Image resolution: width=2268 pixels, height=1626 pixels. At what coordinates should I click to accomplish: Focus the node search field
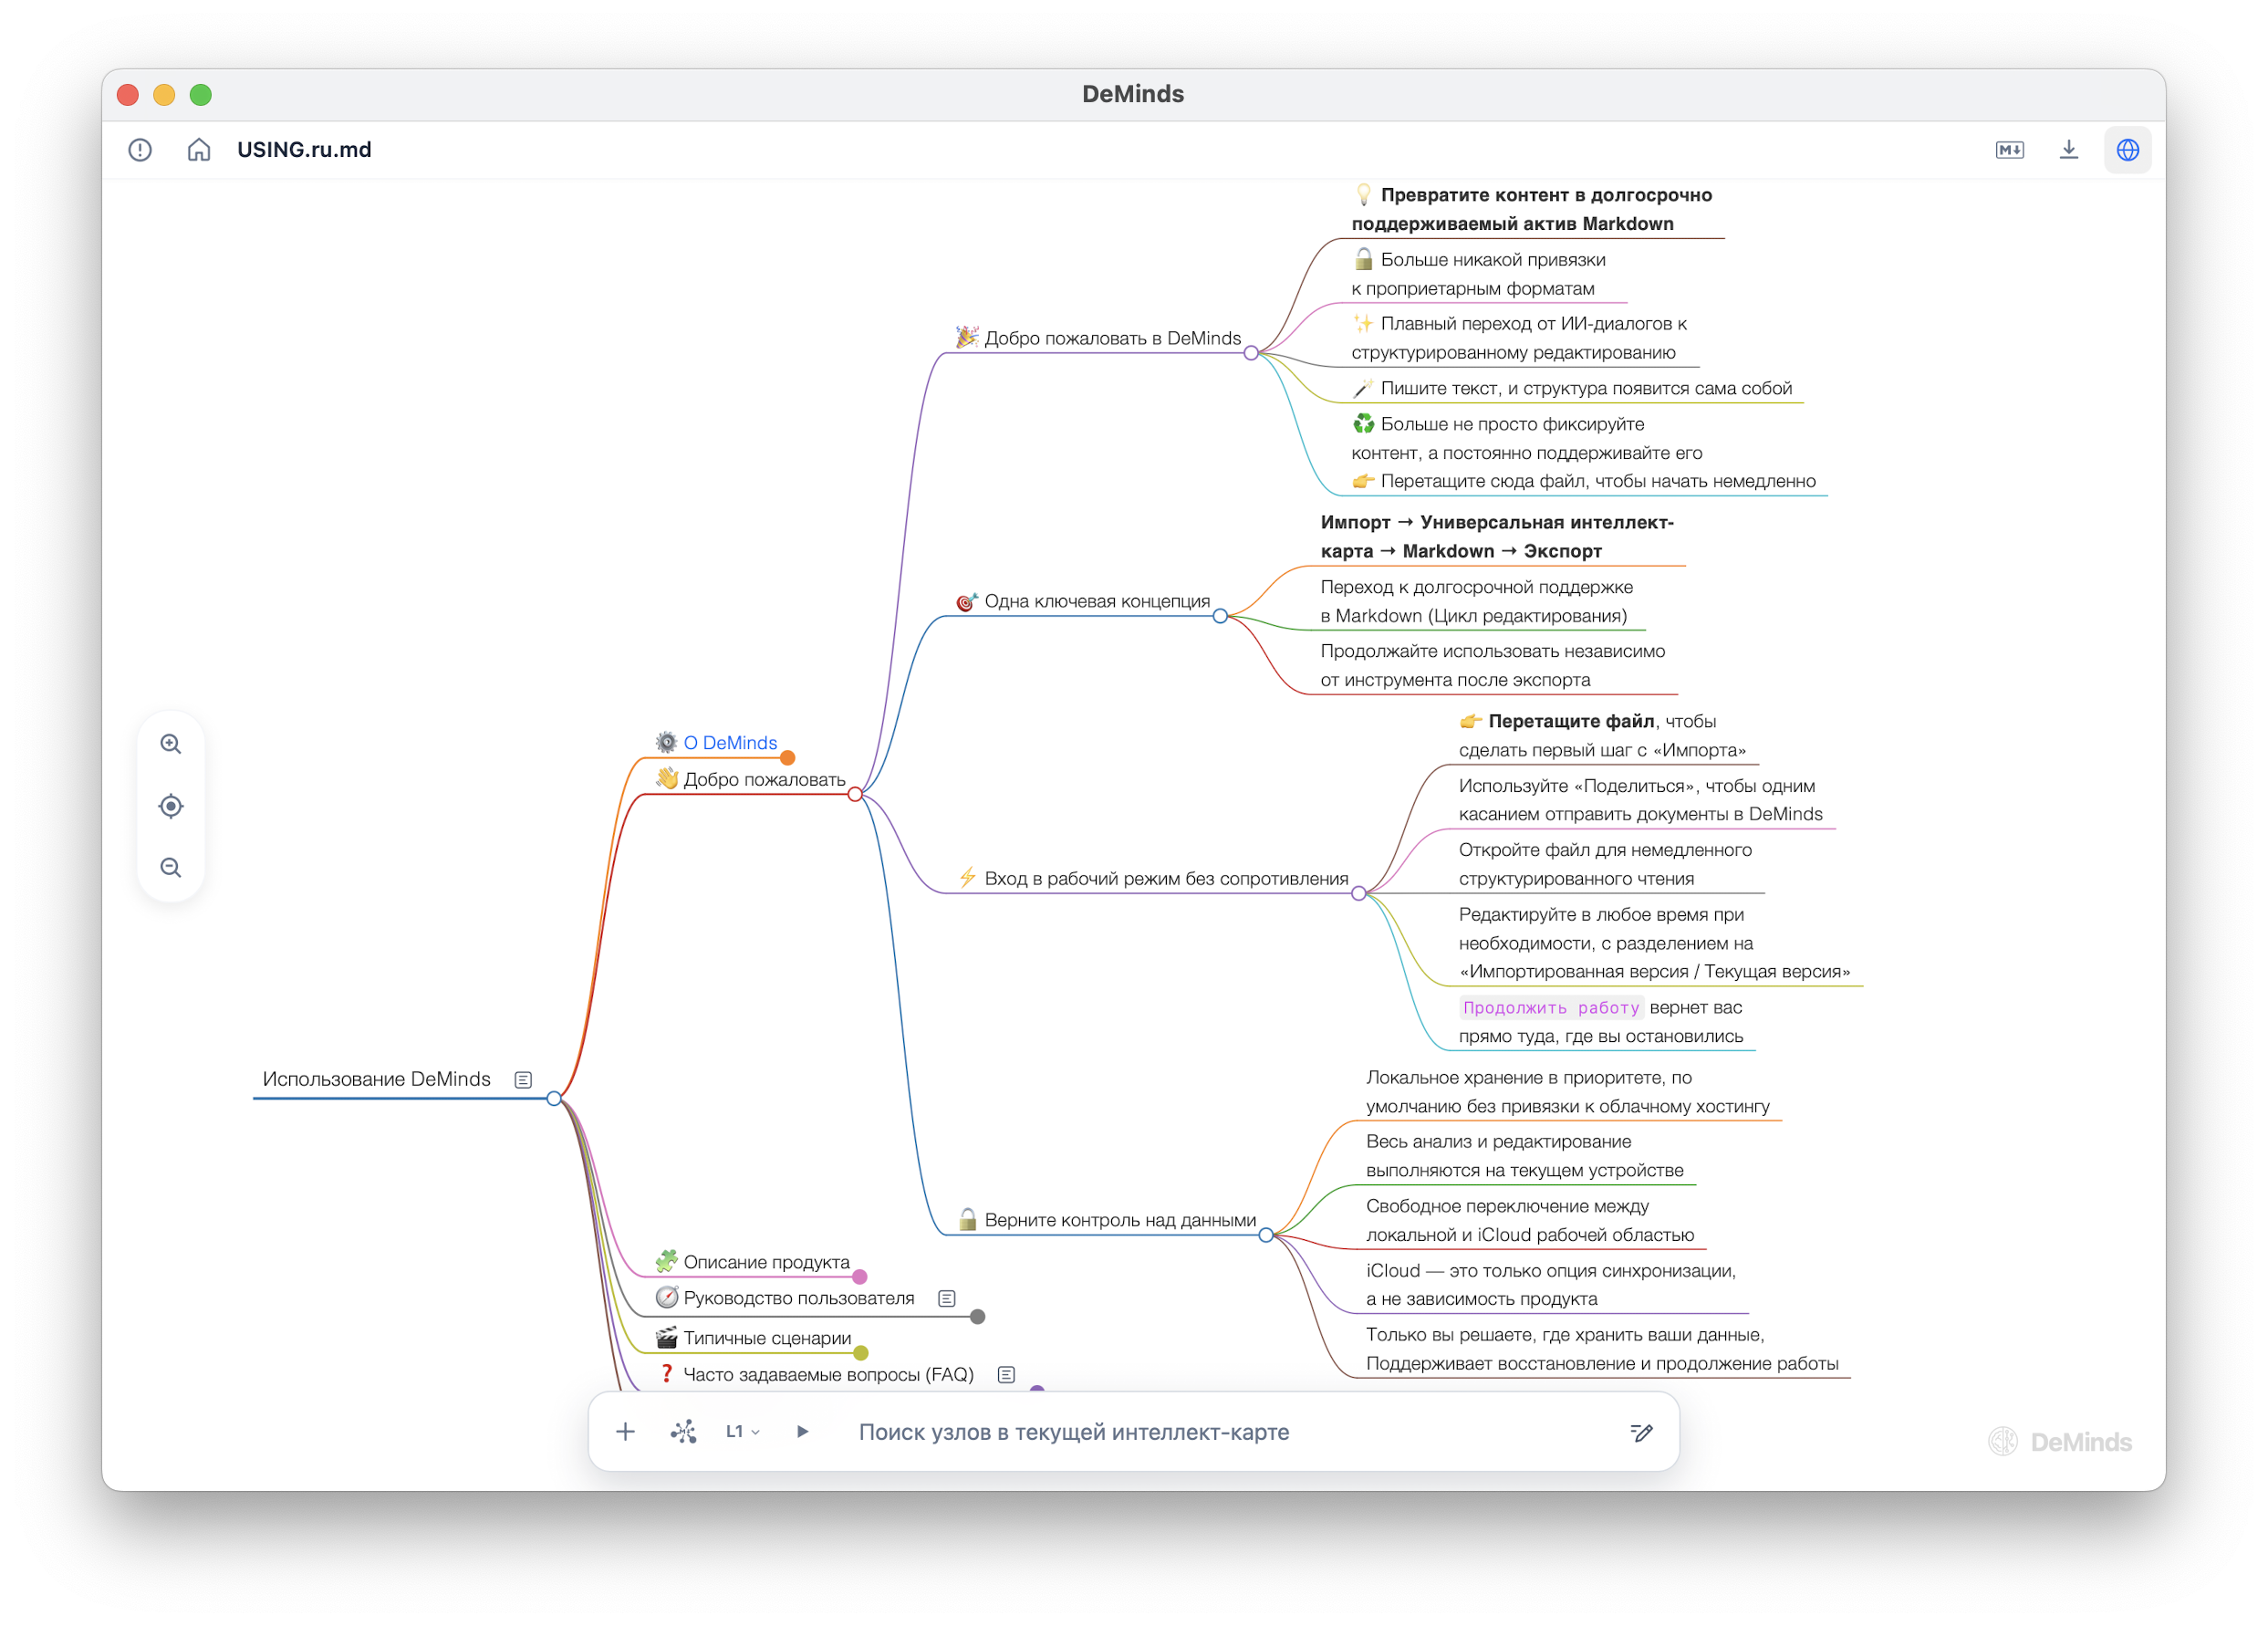pos(1235,1432)
